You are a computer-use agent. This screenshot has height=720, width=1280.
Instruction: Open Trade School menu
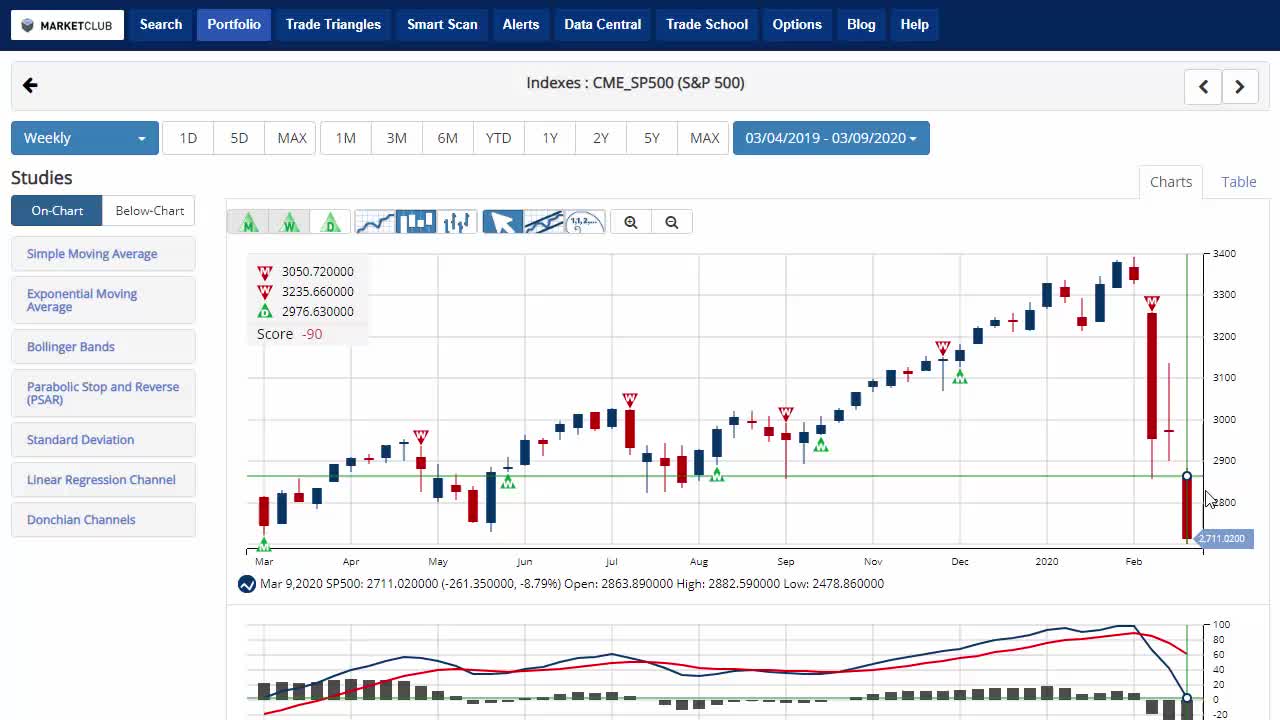[707, 25]
